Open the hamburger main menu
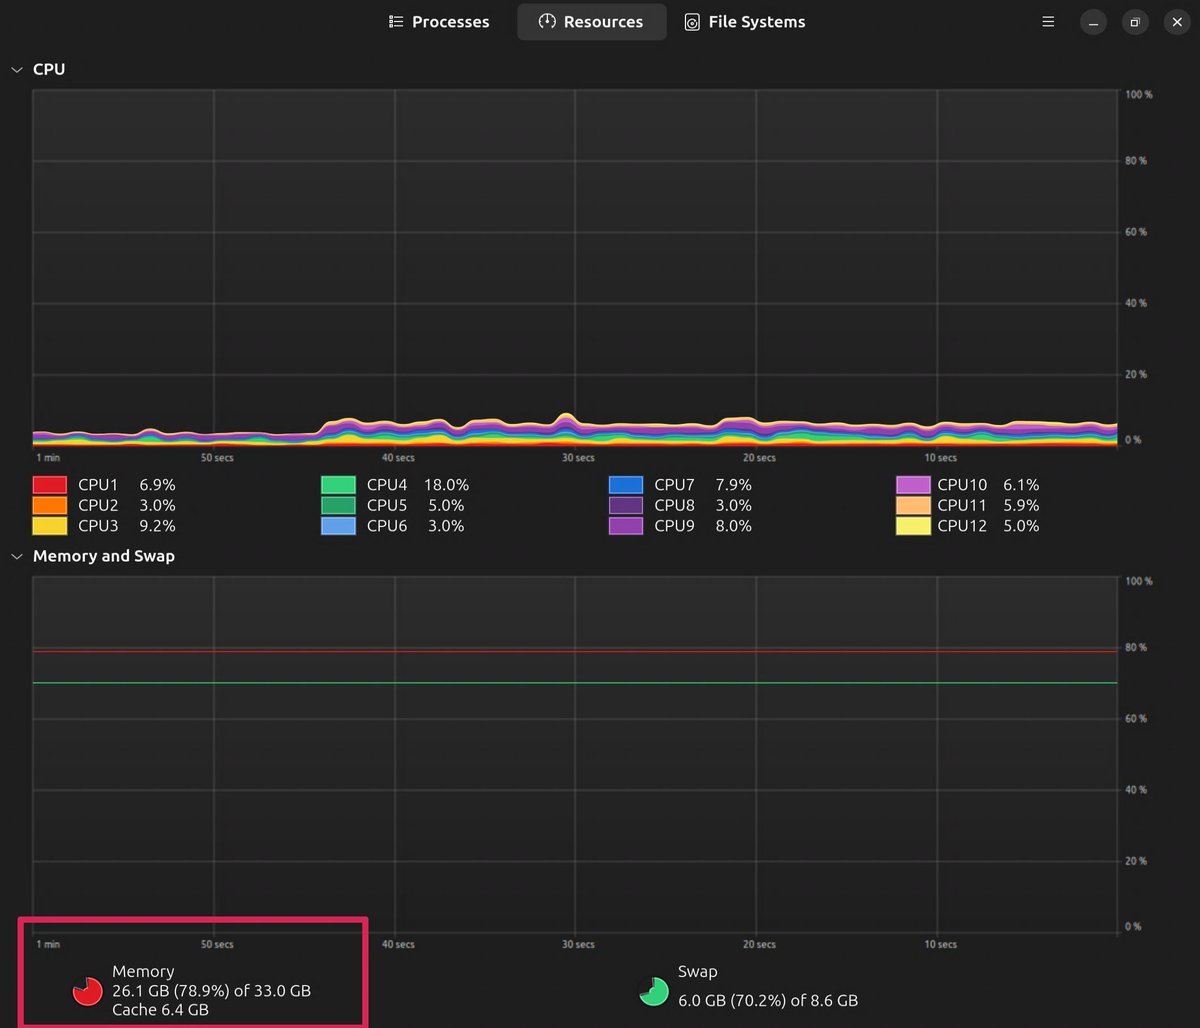 click(x=1048, y=22)
